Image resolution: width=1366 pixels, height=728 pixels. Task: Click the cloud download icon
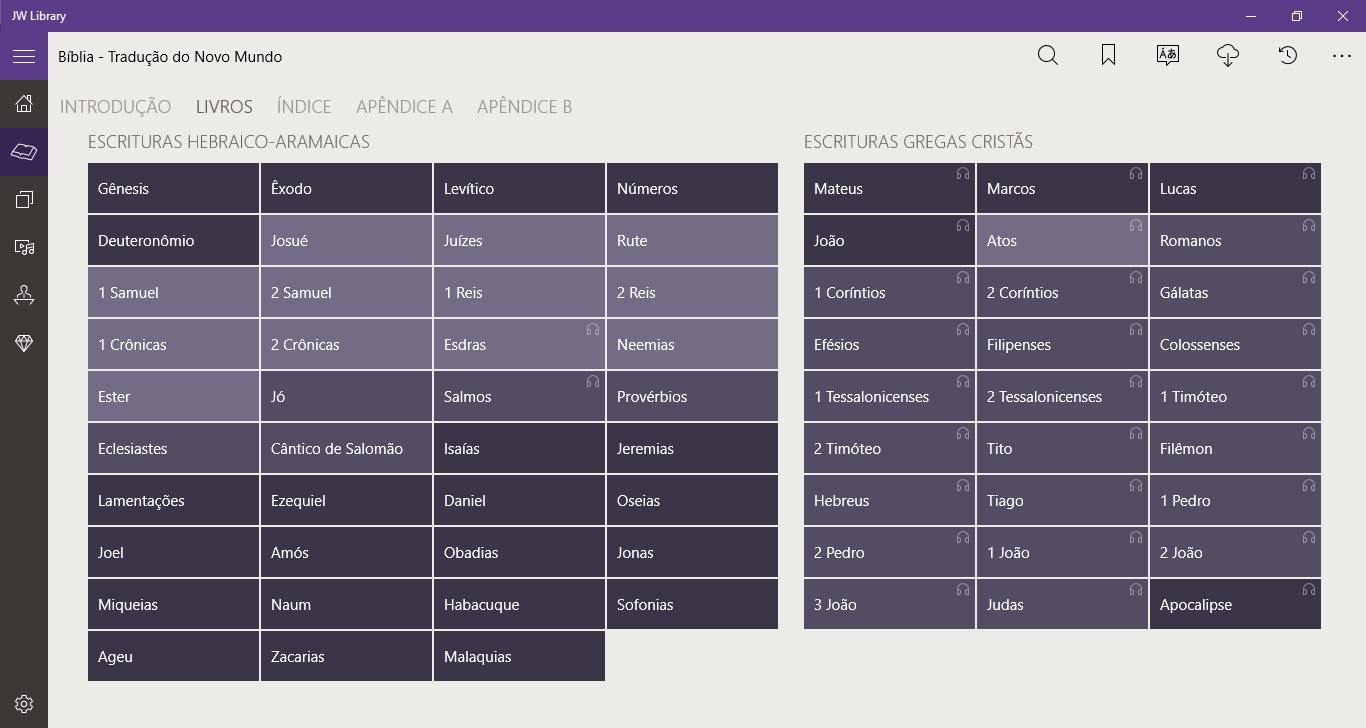[1228, 56]
